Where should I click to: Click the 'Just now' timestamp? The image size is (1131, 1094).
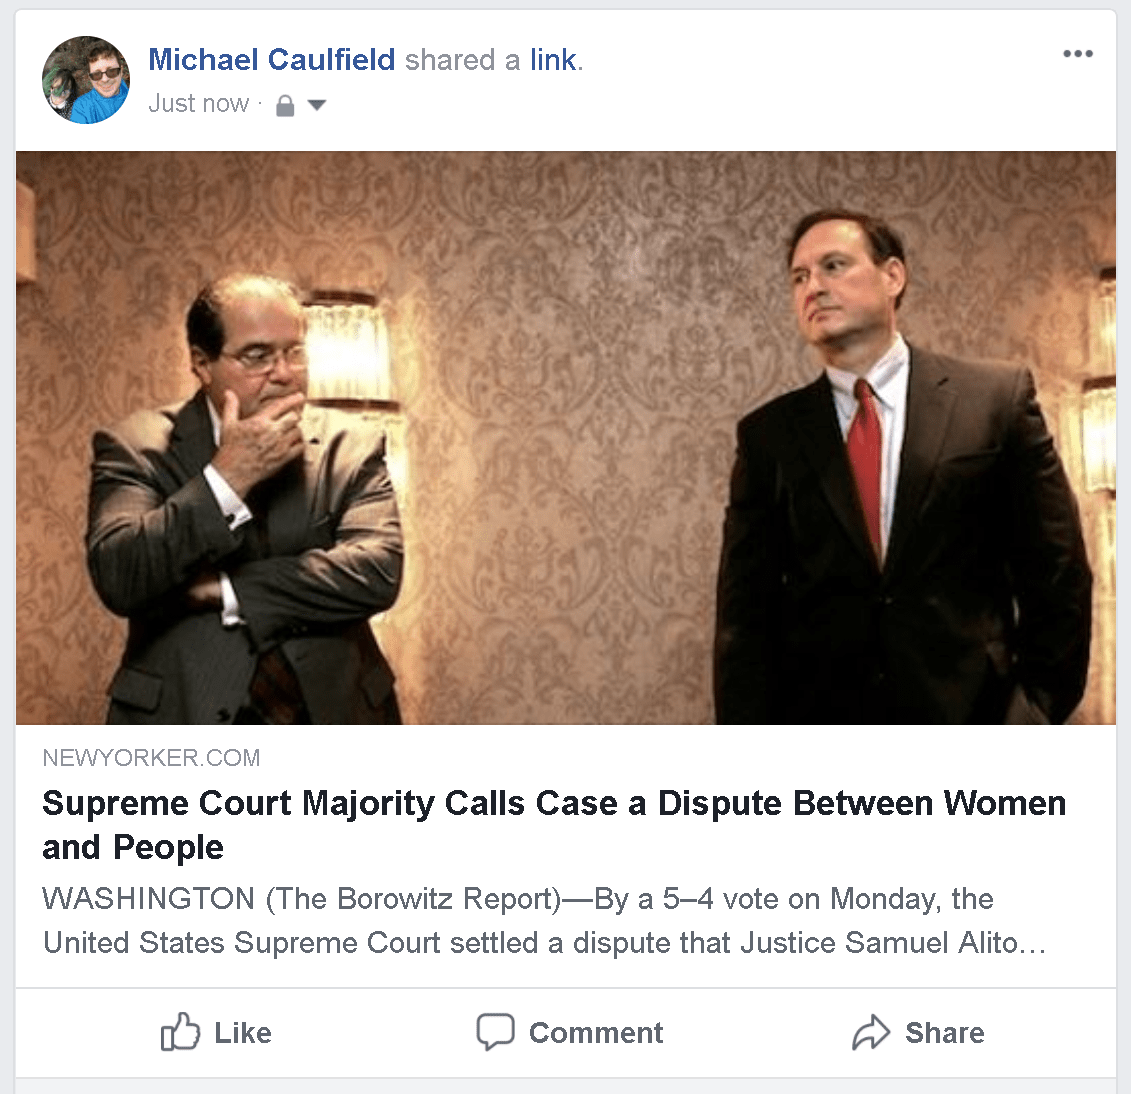198,103
